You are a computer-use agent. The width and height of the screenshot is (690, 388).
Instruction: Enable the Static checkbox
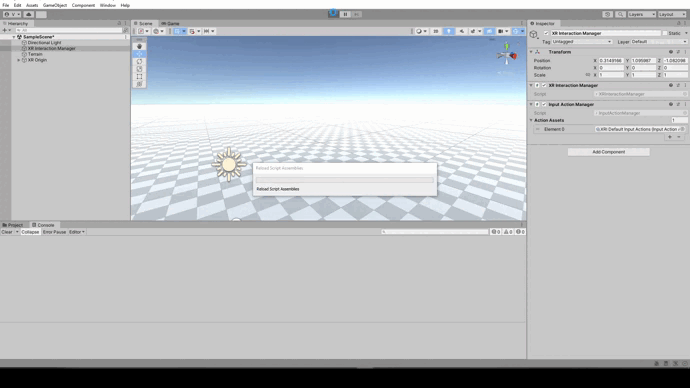(664, 33)
